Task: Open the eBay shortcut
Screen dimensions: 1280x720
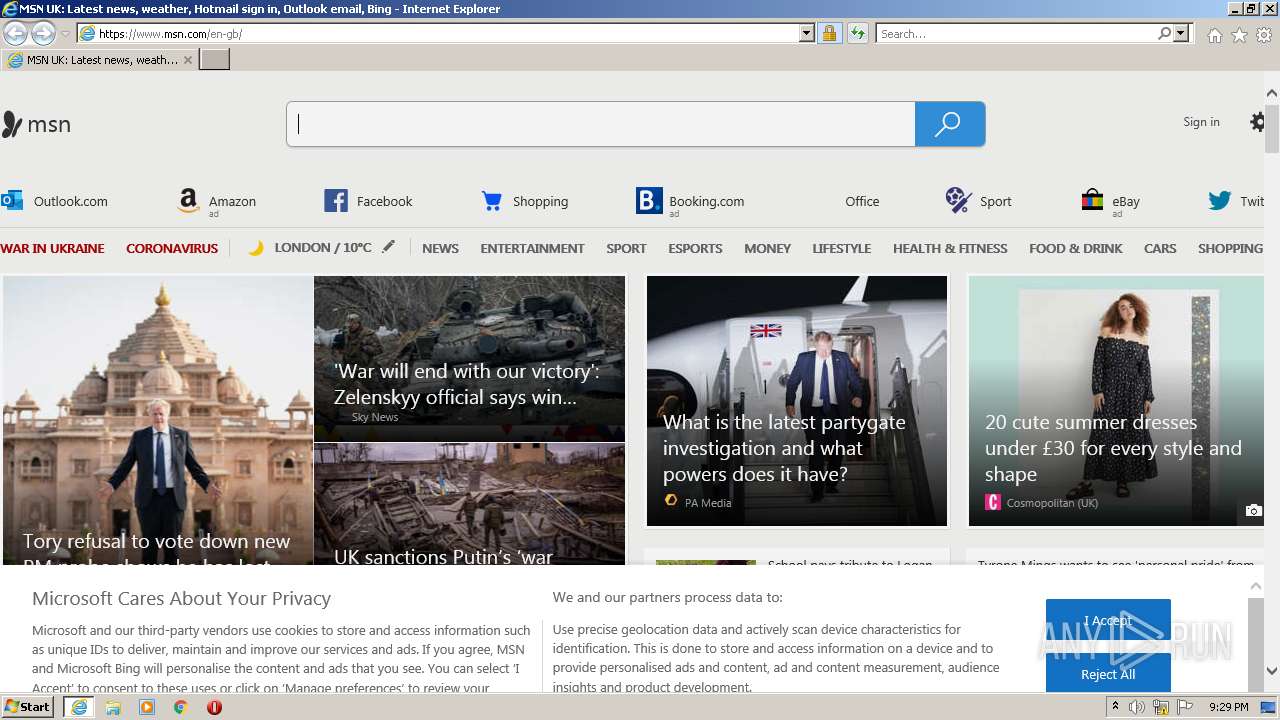Action: (1110, 202)
